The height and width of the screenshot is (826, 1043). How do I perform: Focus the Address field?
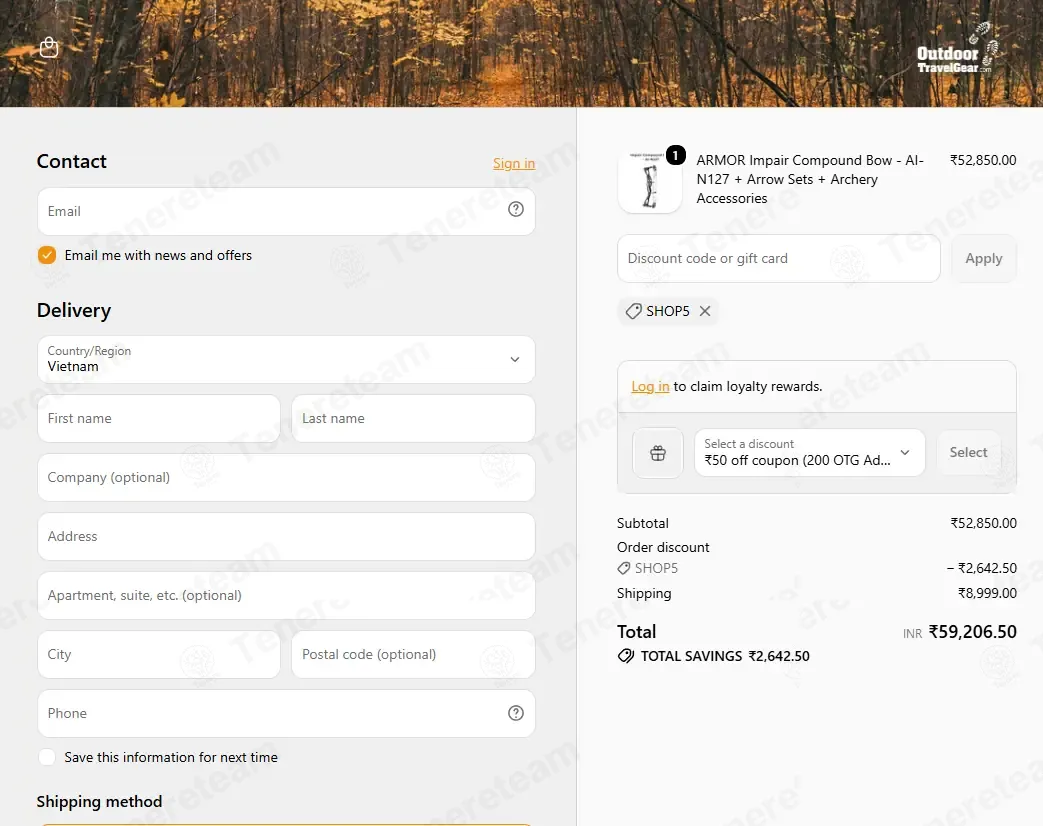click(x=286, y=536)
